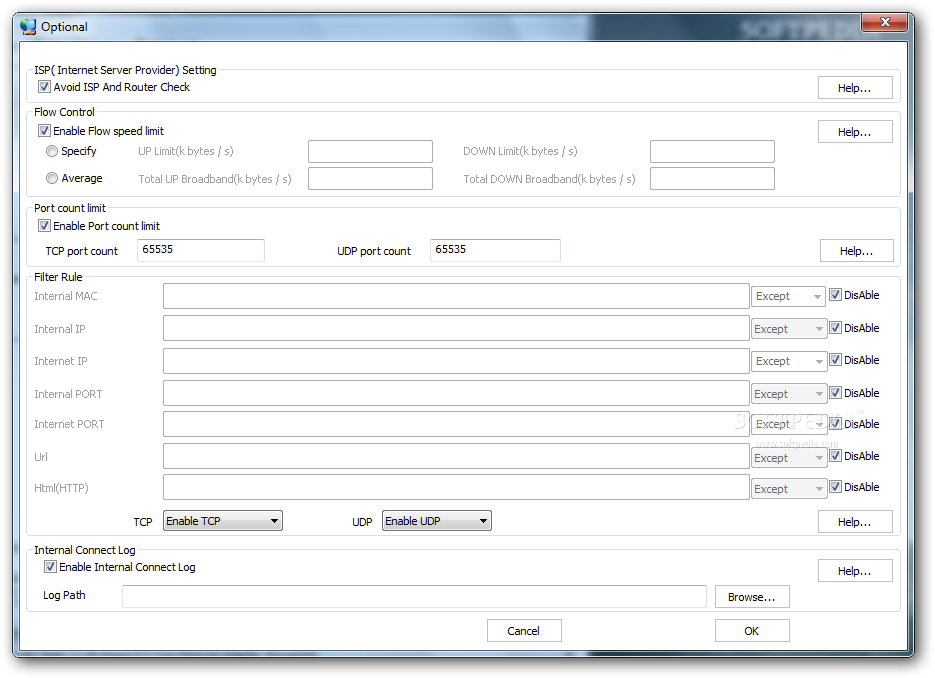Click Total DOWN Broadband input field

[x=713, y=178]
